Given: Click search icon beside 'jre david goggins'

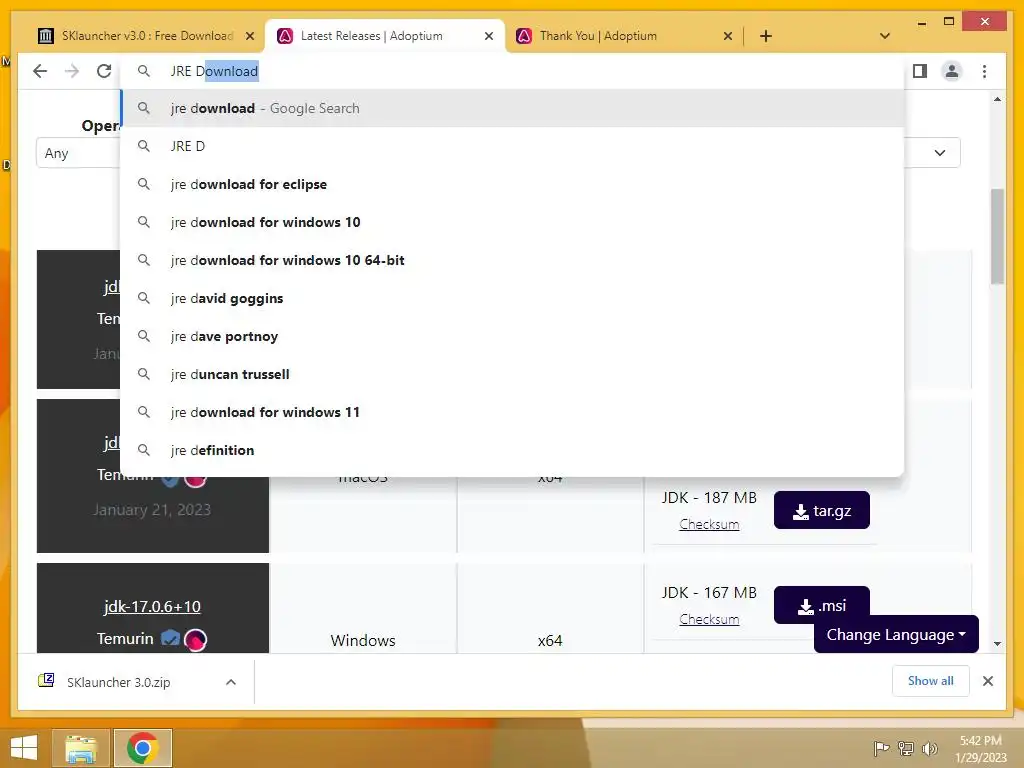Looking at the screenshot, I should tap(144, 298).
